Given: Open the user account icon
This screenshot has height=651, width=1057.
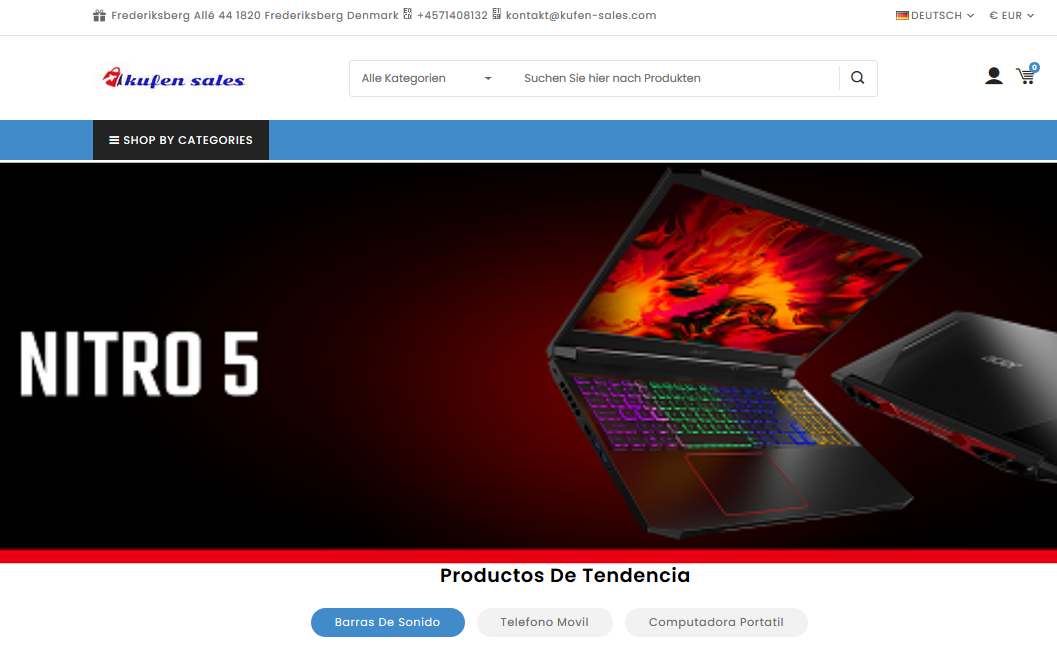Looking at the screenshot, I should (x=993, y=76).
